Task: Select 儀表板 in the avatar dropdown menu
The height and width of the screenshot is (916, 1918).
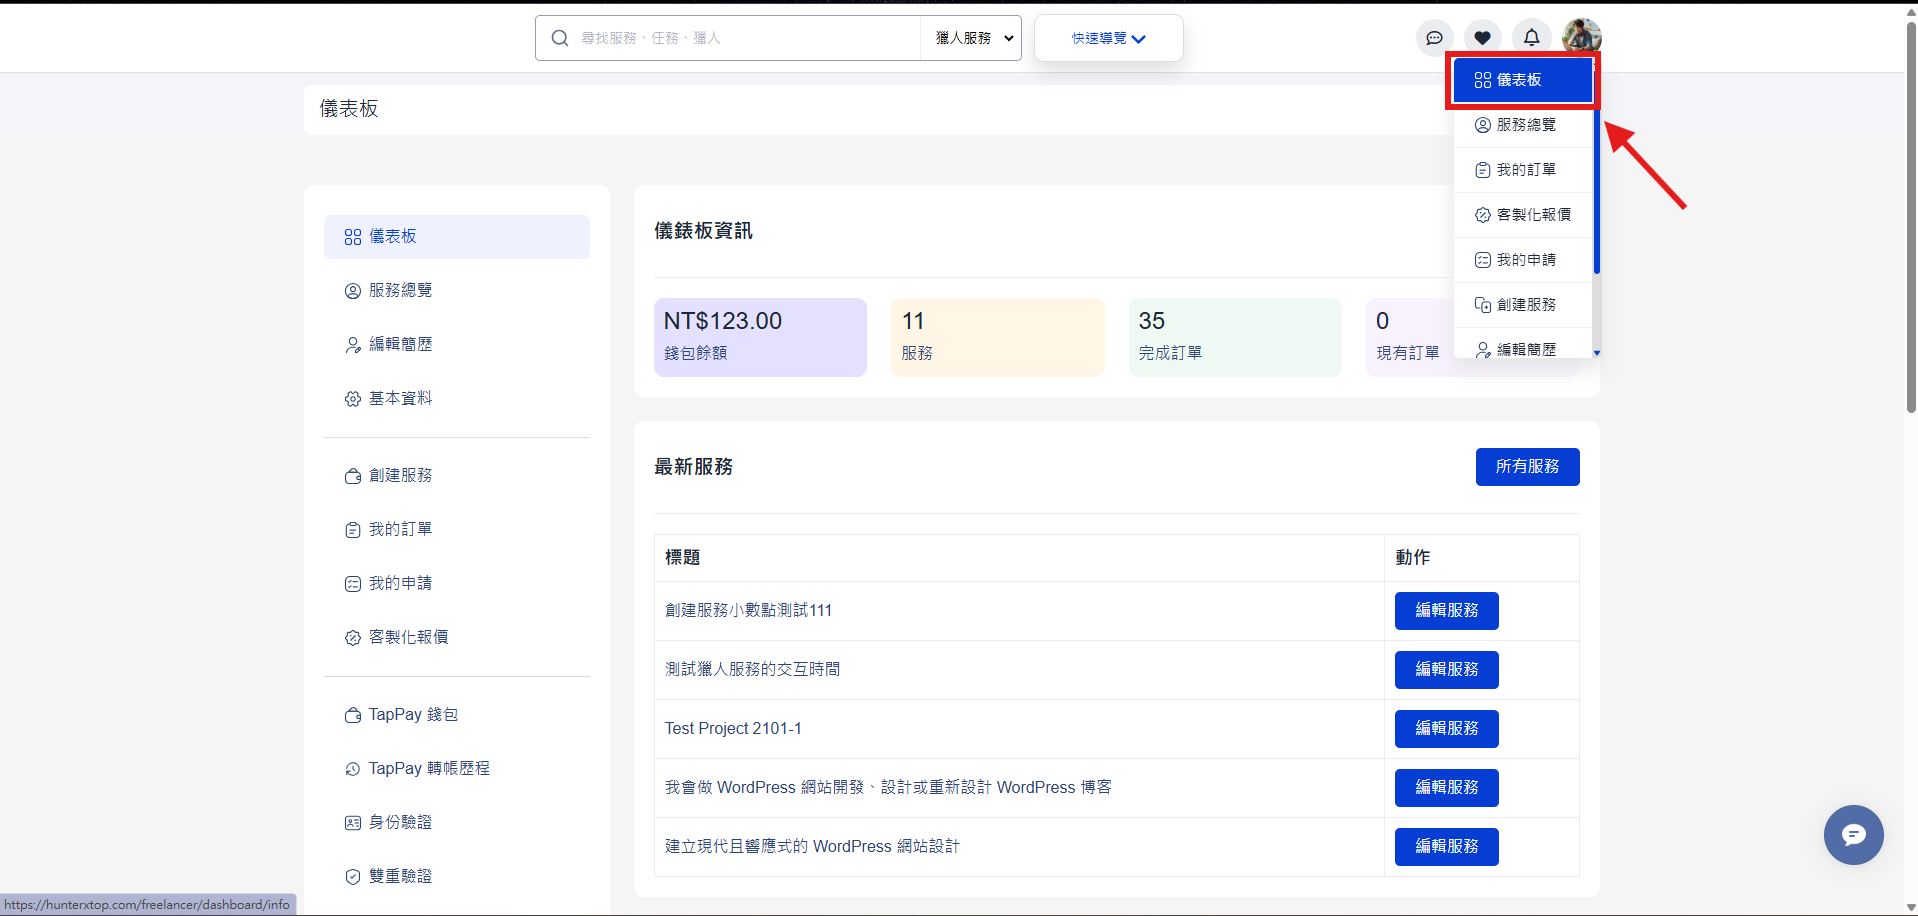Action: (1521, 80)
